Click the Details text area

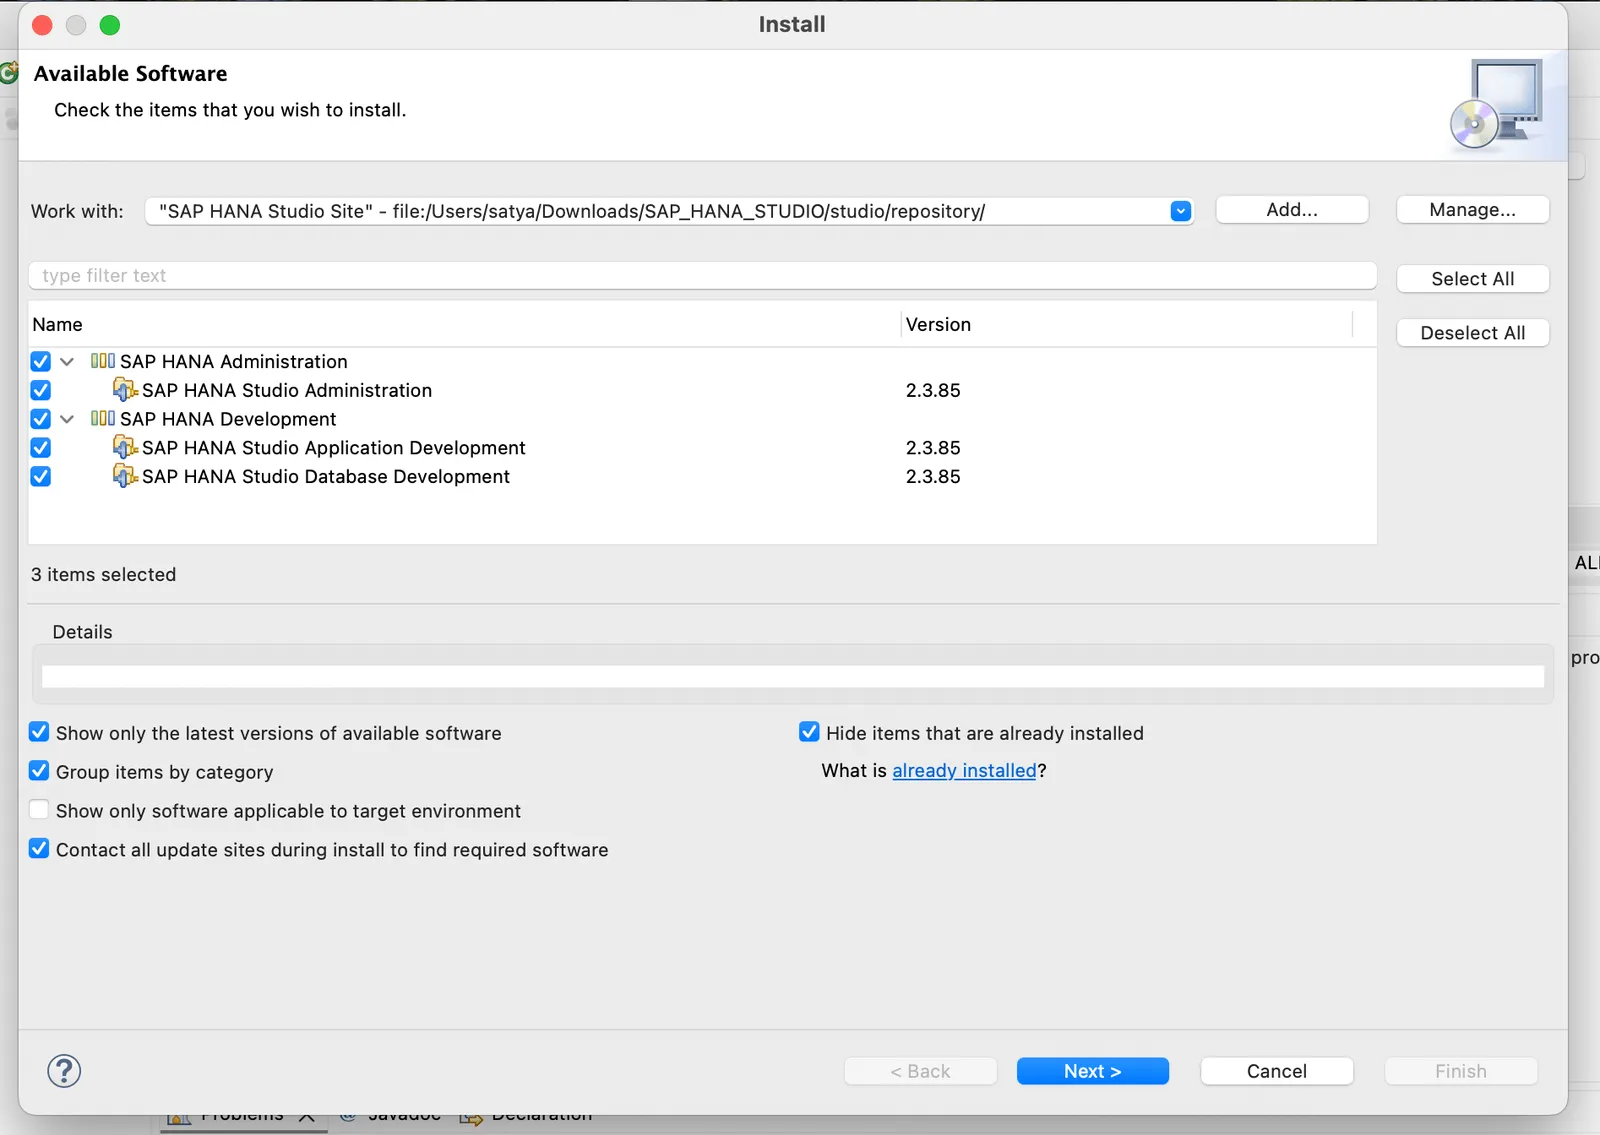coord(793,676)
